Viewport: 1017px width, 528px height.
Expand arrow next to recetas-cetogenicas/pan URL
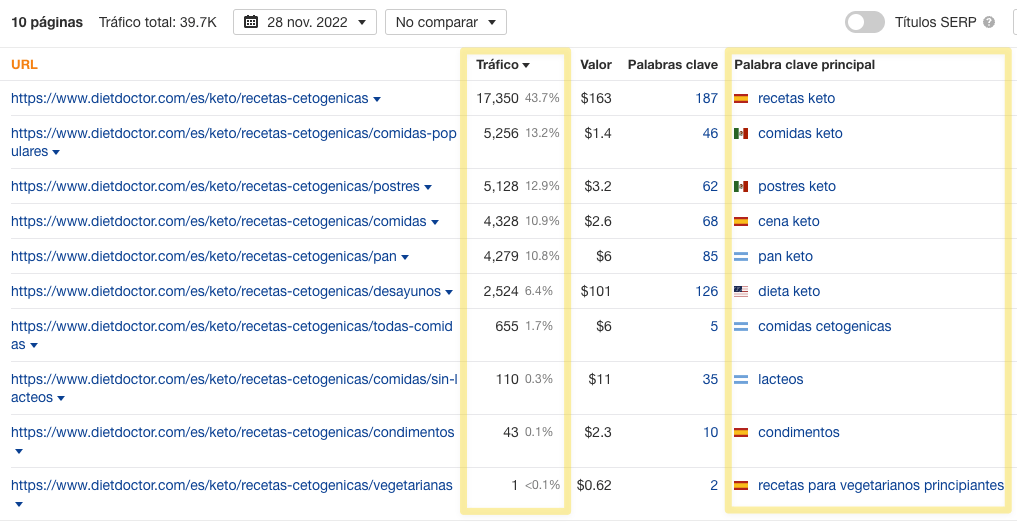405,257
